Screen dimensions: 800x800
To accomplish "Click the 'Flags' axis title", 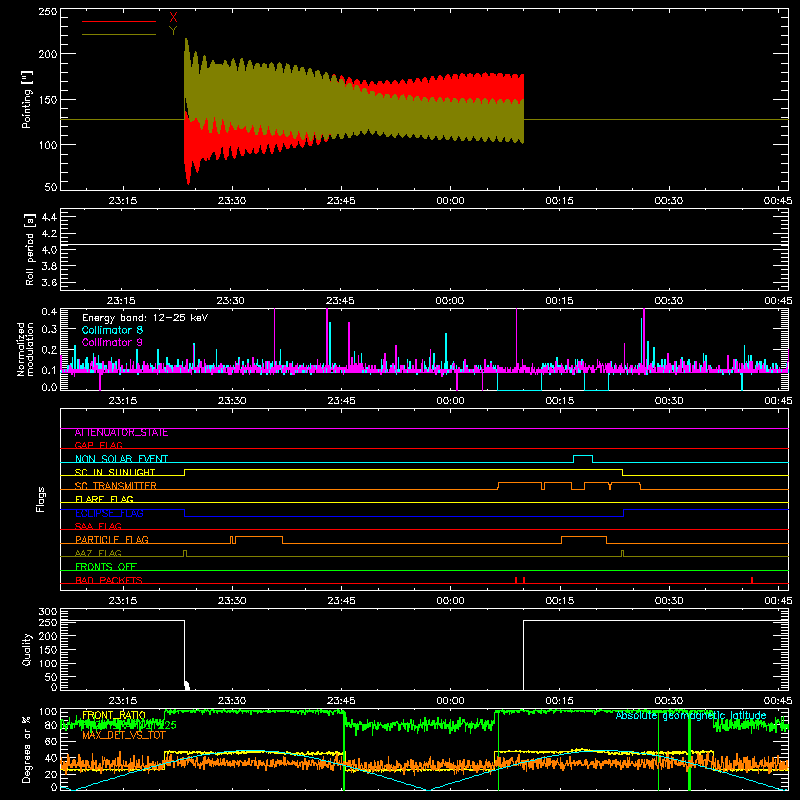I will (x=40, y=499).
